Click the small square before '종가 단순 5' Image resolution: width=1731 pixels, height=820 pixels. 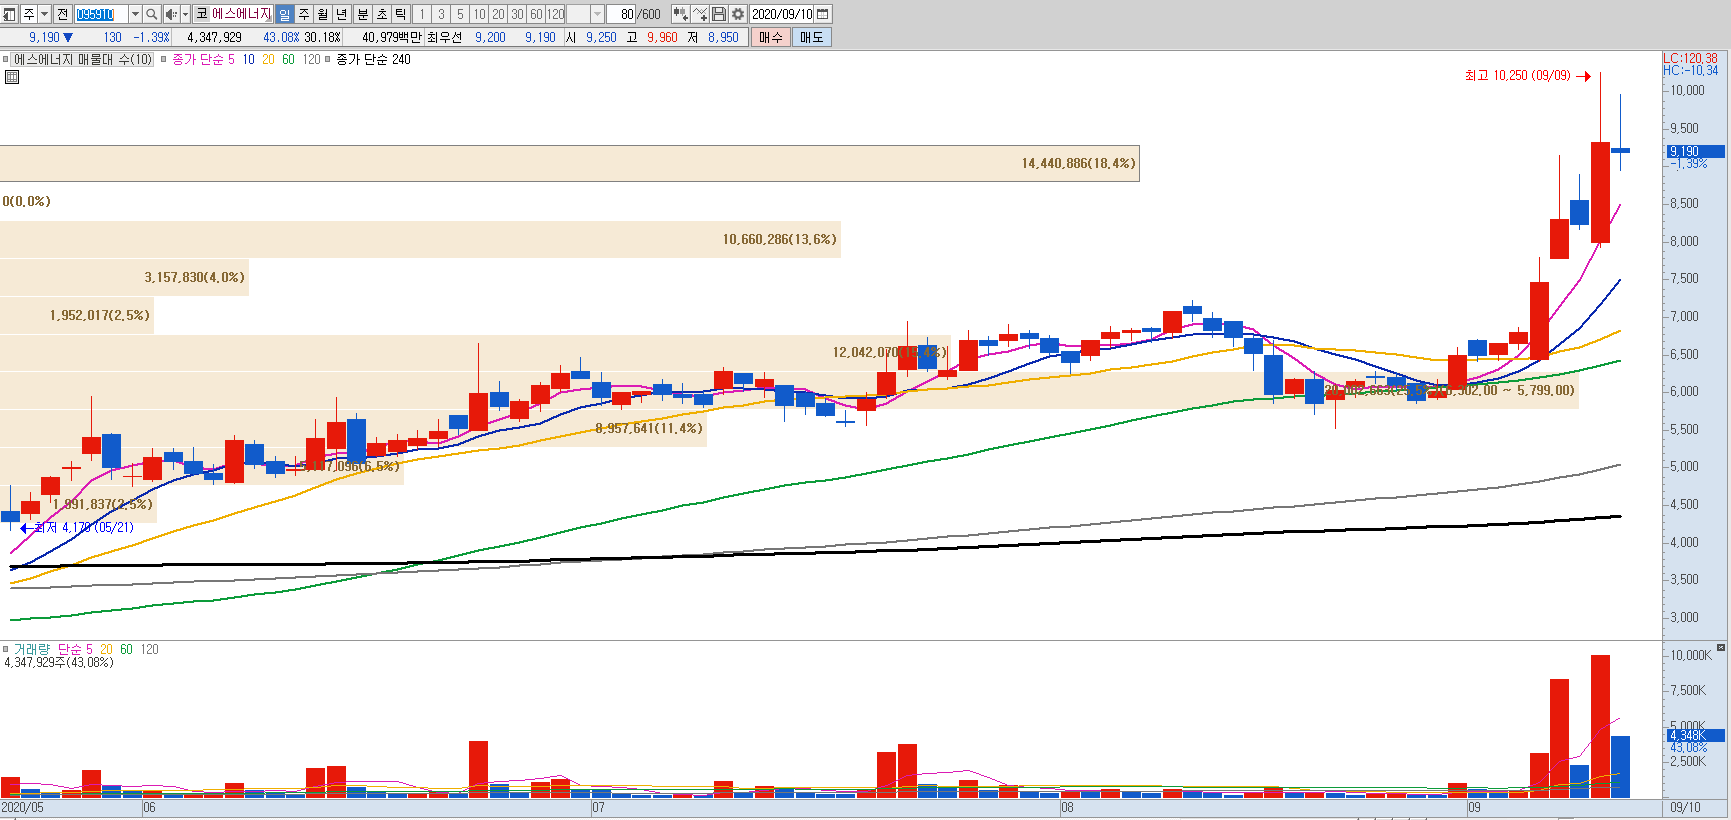pos(164,59)
